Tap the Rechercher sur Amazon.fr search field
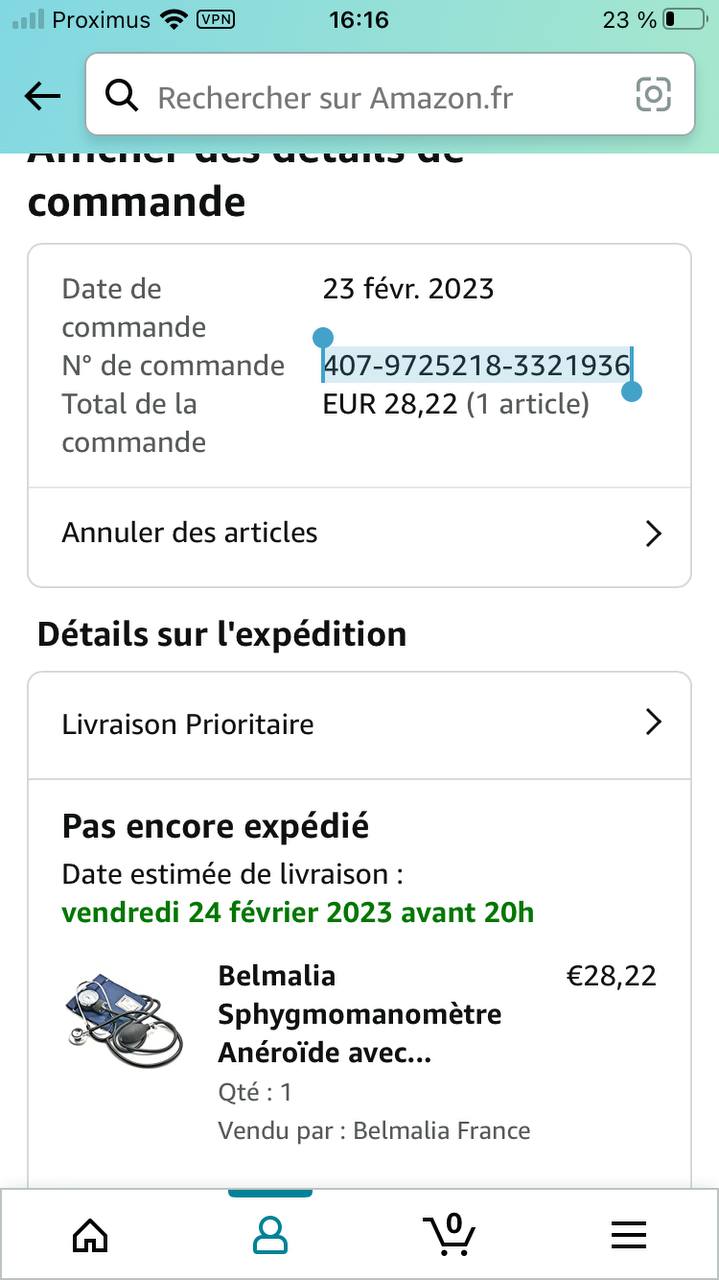The image size is (719, 1280). pos(380,97)
